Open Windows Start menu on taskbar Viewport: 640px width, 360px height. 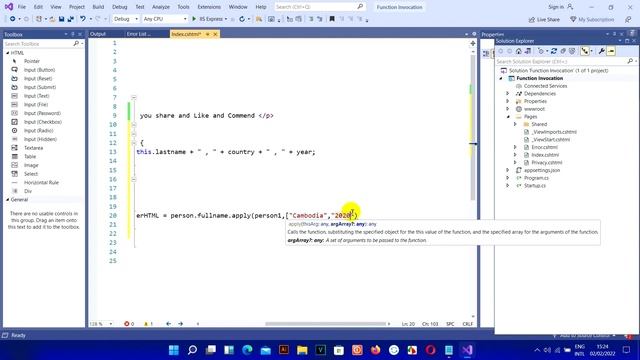pyautogui.click(x=174, y=350)
